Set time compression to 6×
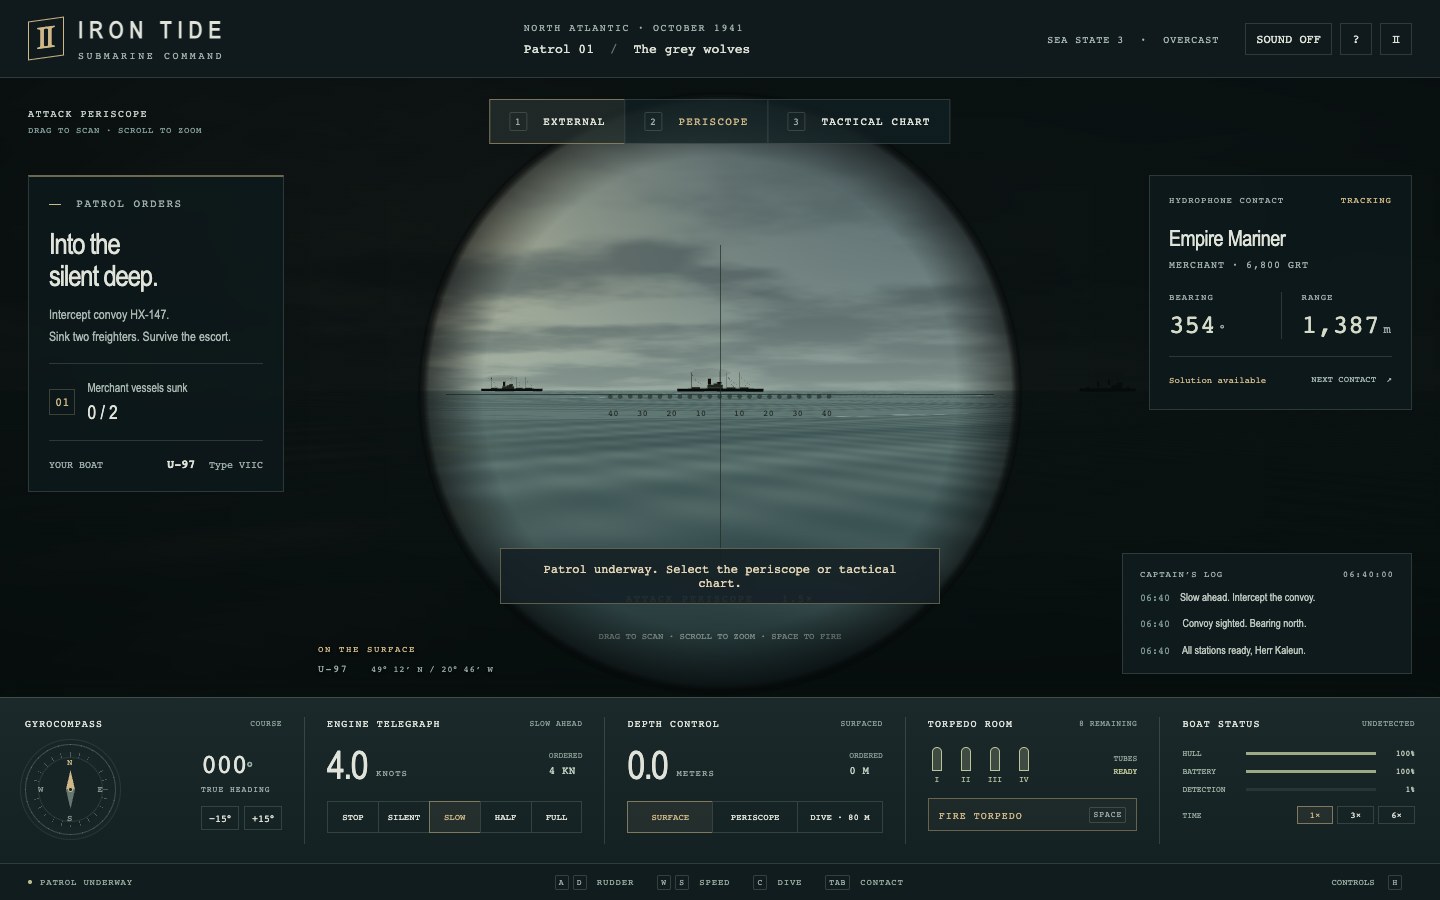 click(x=1396, y=815)
